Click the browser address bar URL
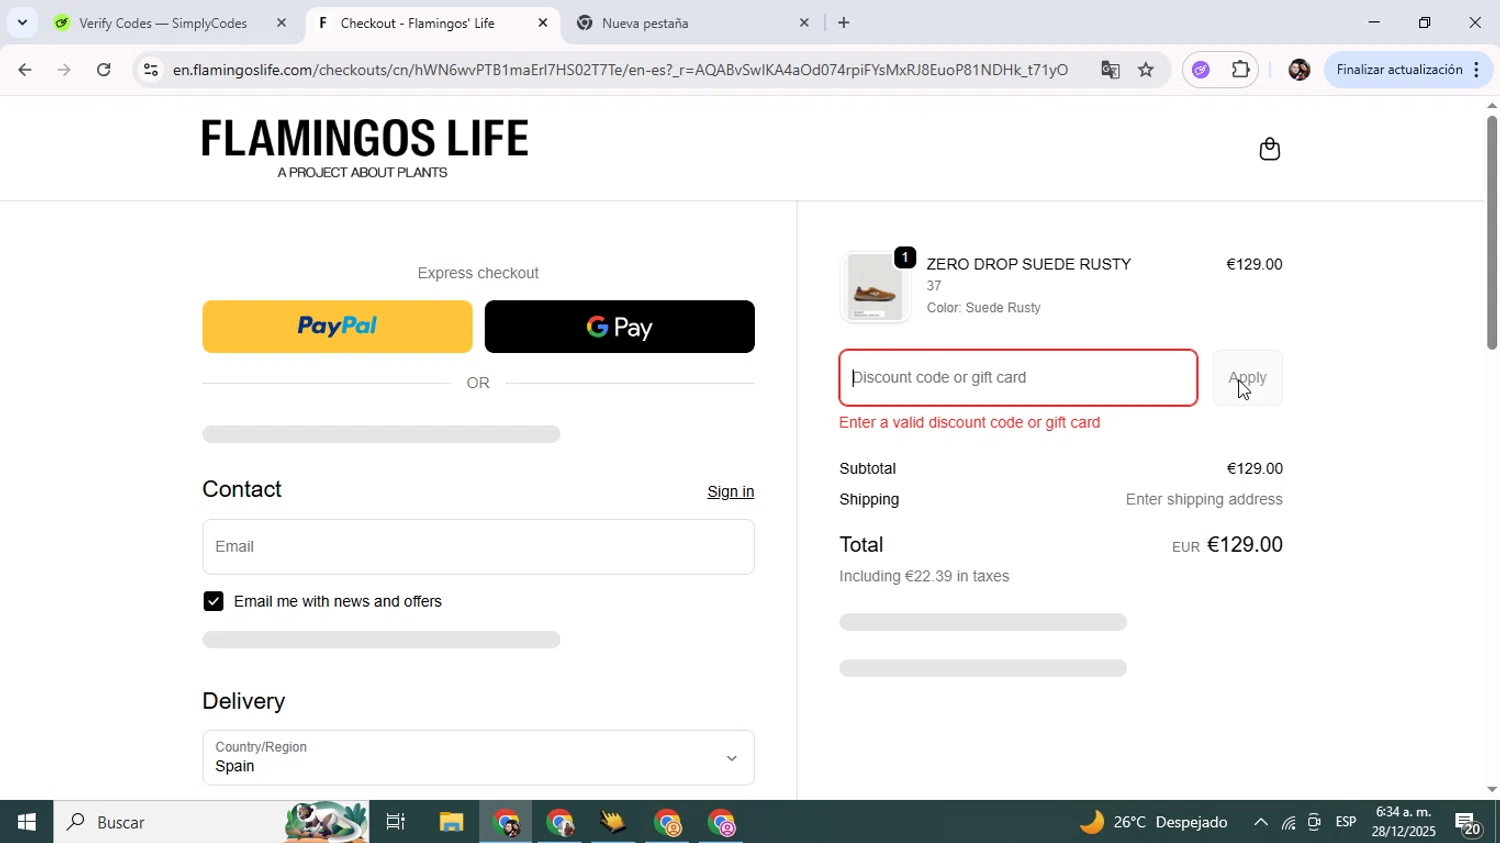The image size is (1500, 843). coord(620,70)
